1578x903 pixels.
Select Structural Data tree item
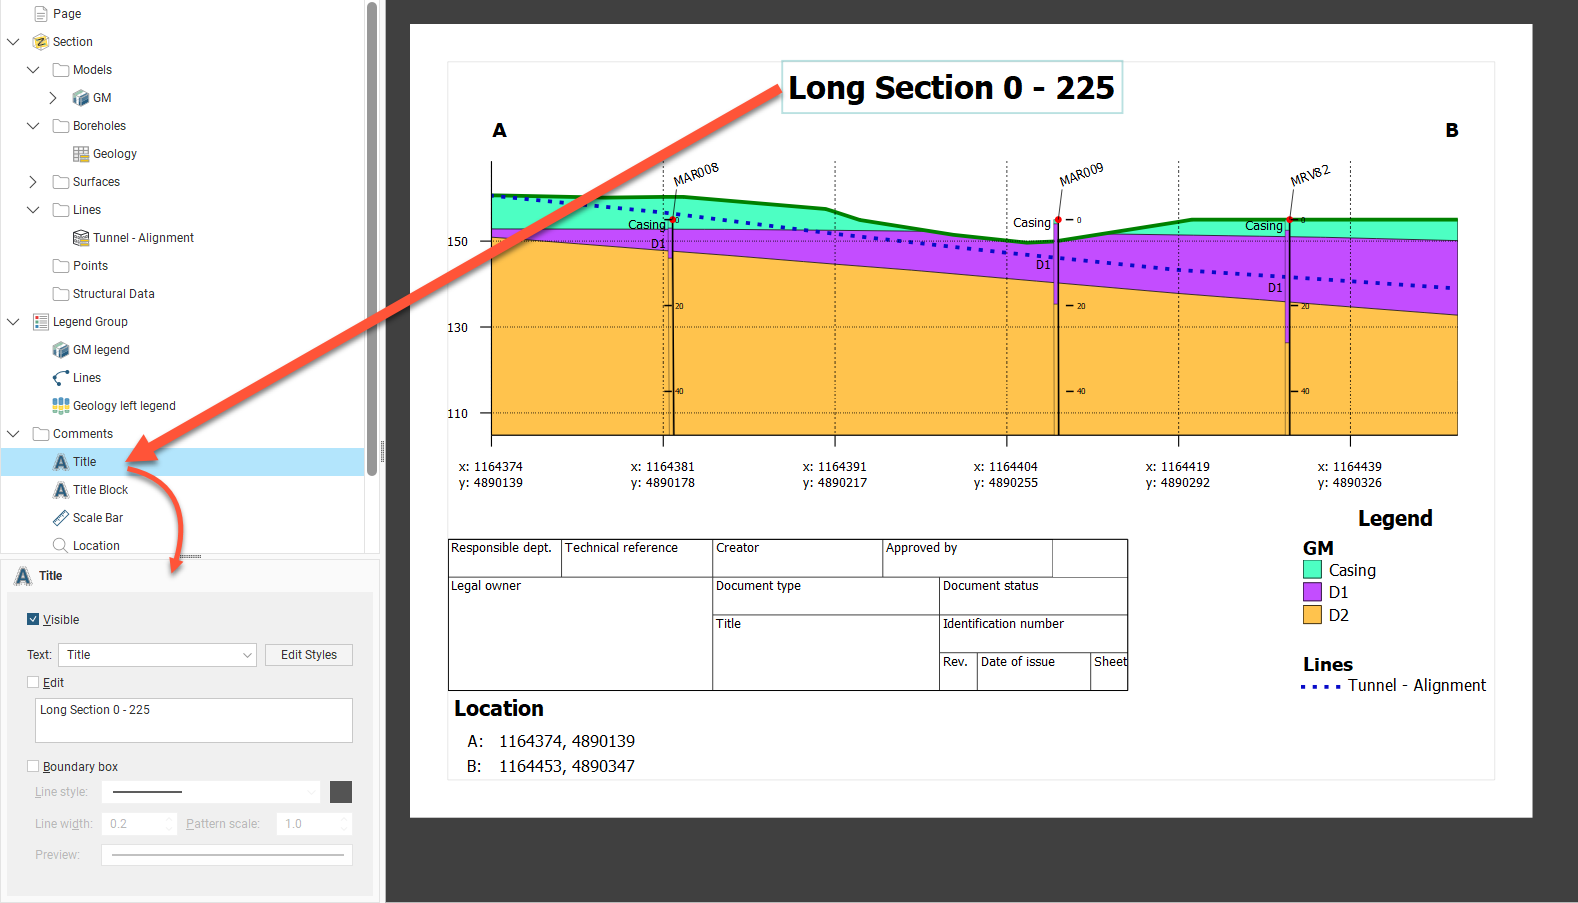coord(113,294)
